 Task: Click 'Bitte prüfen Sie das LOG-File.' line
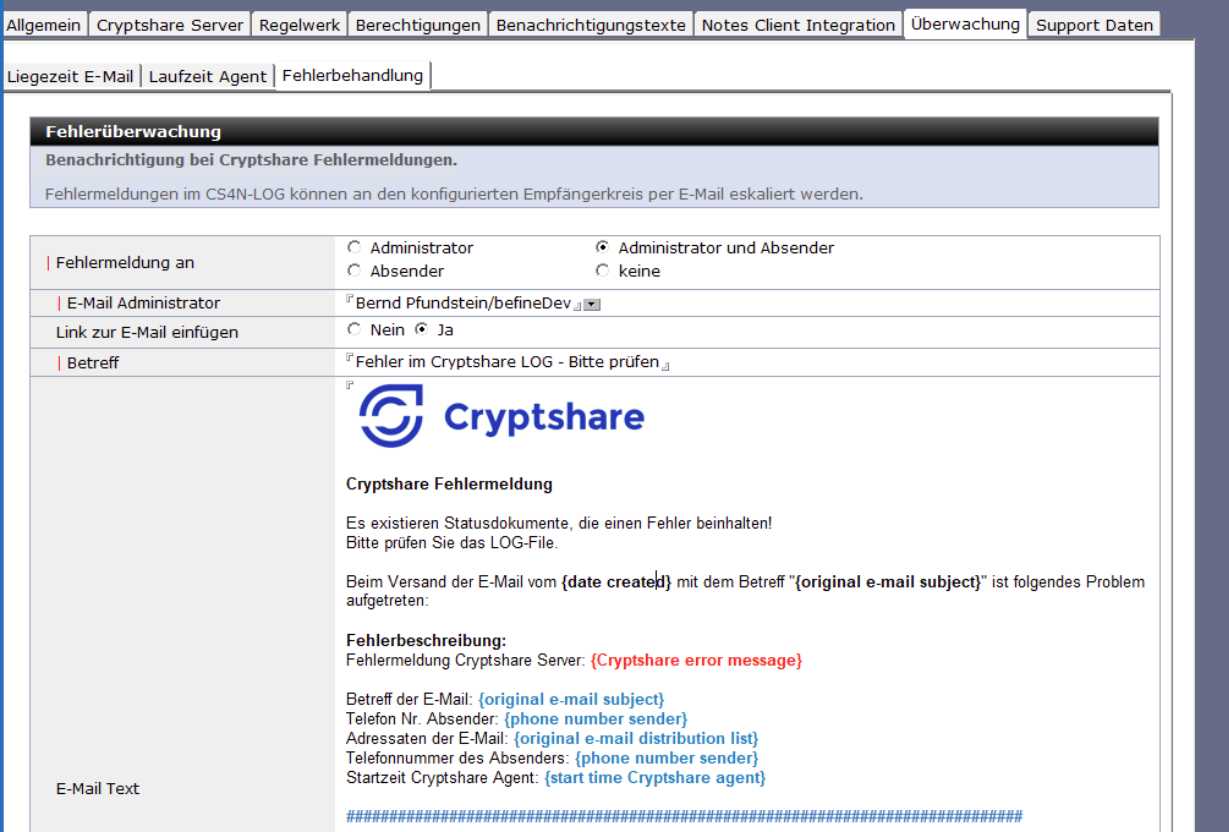pyautogui.click(x=452, y=543)
